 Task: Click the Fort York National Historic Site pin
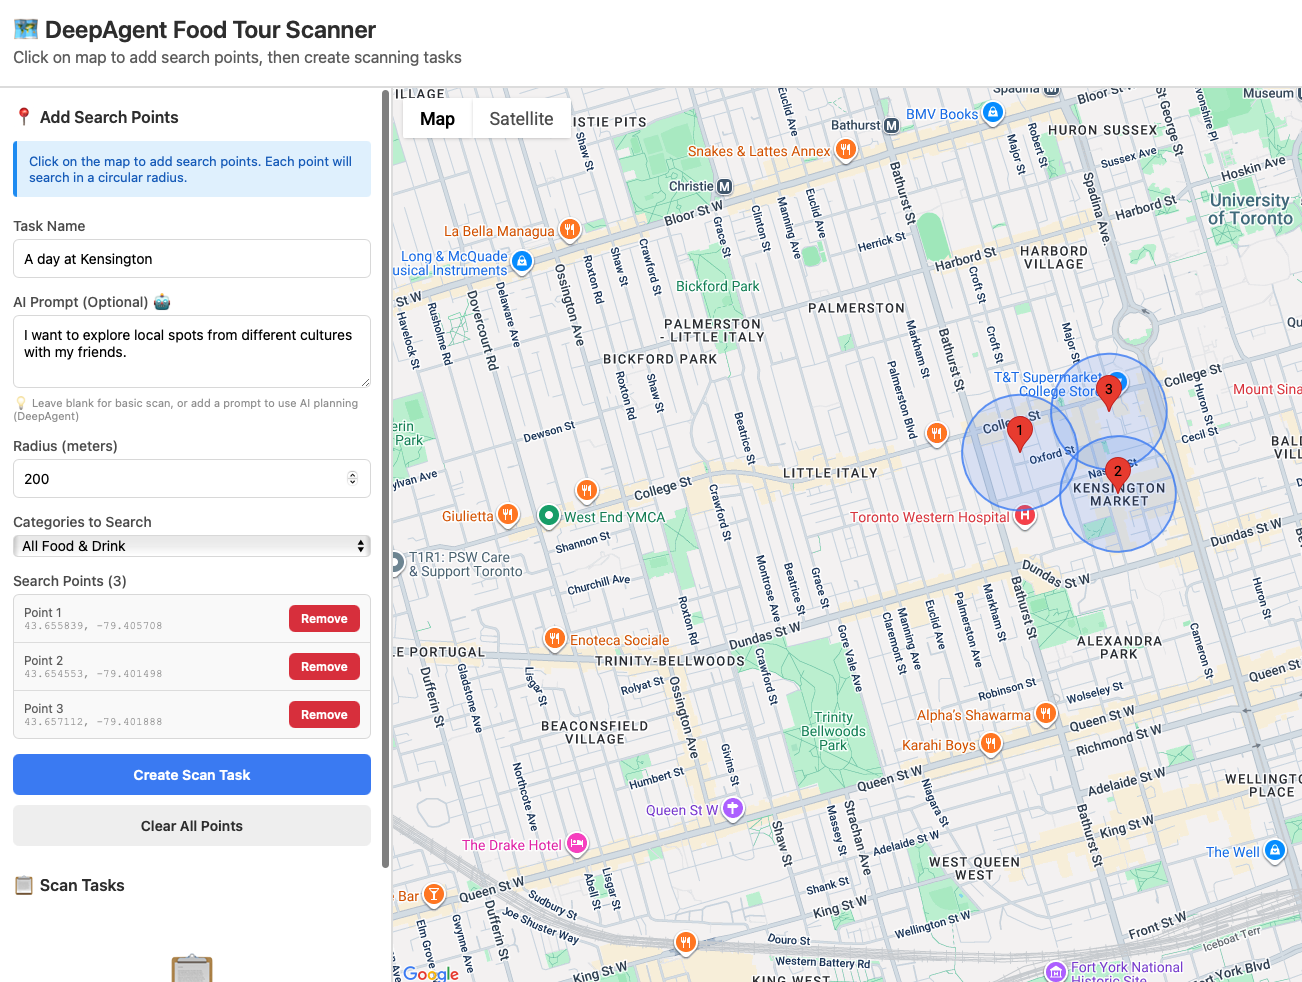1055,971
